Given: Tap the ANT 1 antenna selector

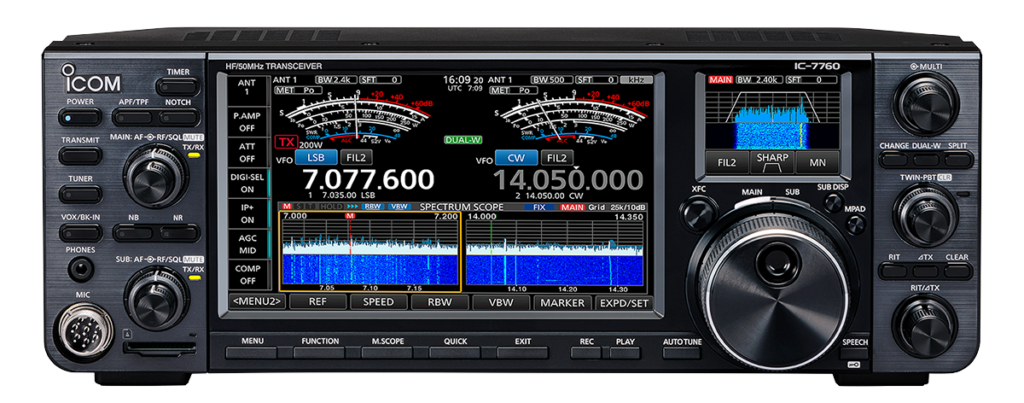Looking at the screenshot, I should pyautogui.click(x=247, y=88).
